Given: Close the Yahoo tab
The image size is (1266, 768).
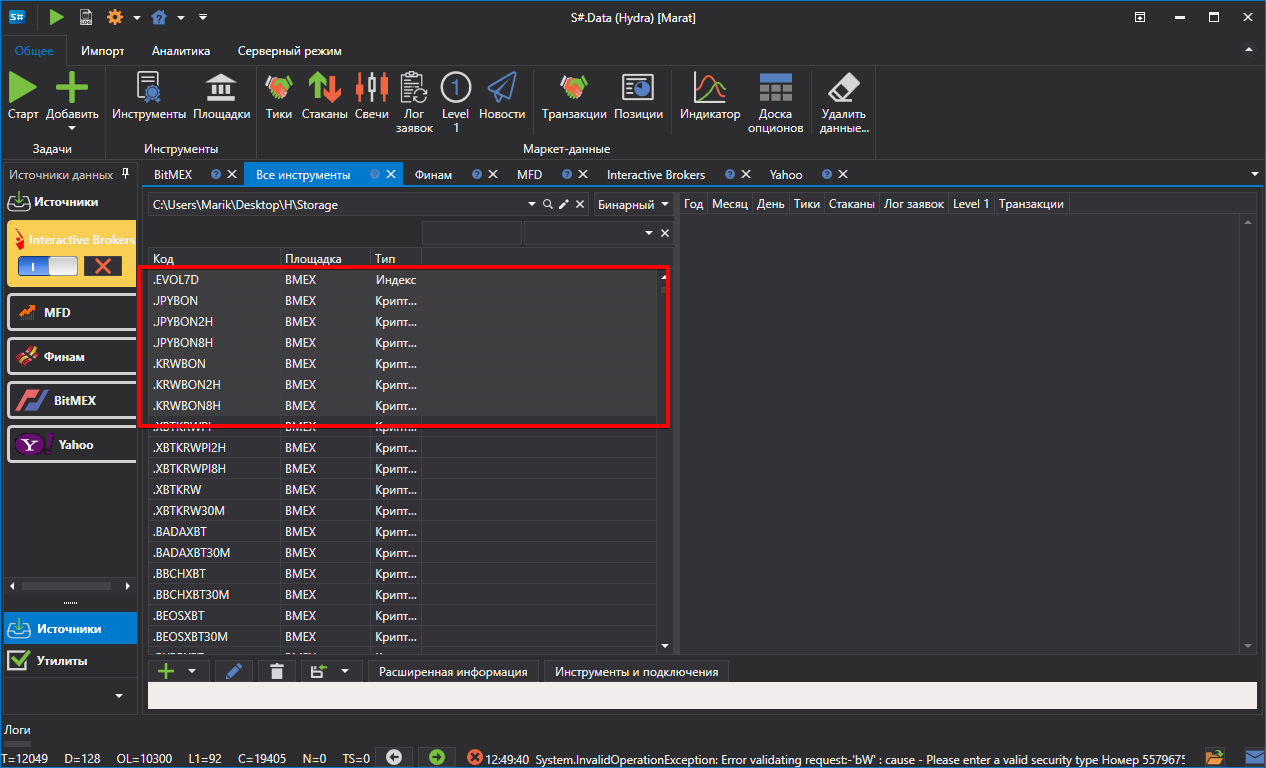Looking at the screenshot, I should coord(843,174).
